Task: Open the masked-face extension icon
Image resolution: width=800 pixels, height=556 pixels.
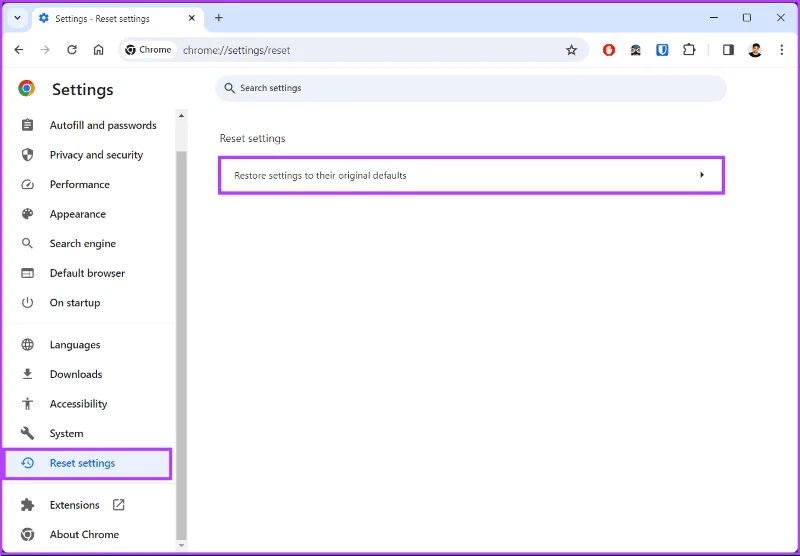Action: tap(636, 49)
